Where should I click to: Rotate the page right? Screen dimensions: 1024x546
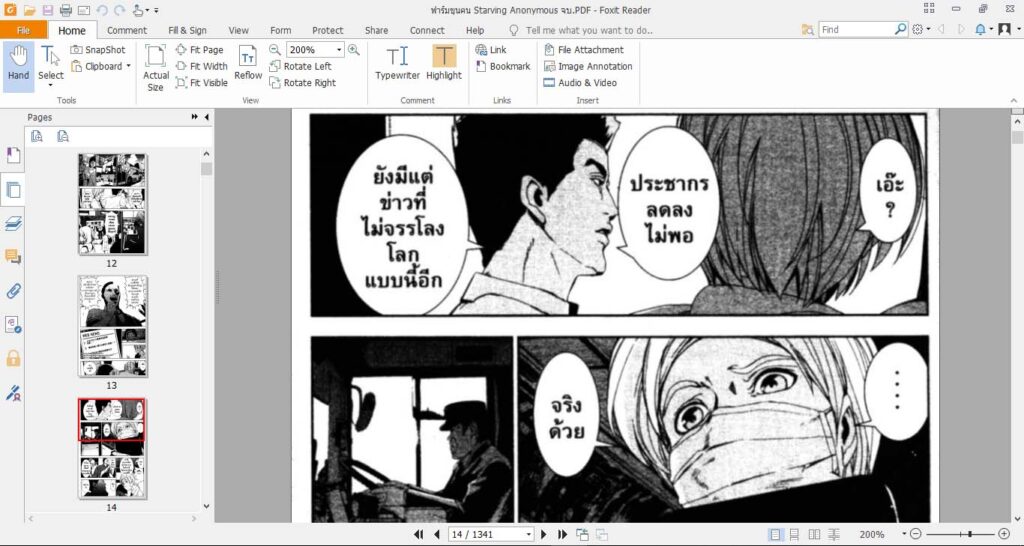pos(303,82)
